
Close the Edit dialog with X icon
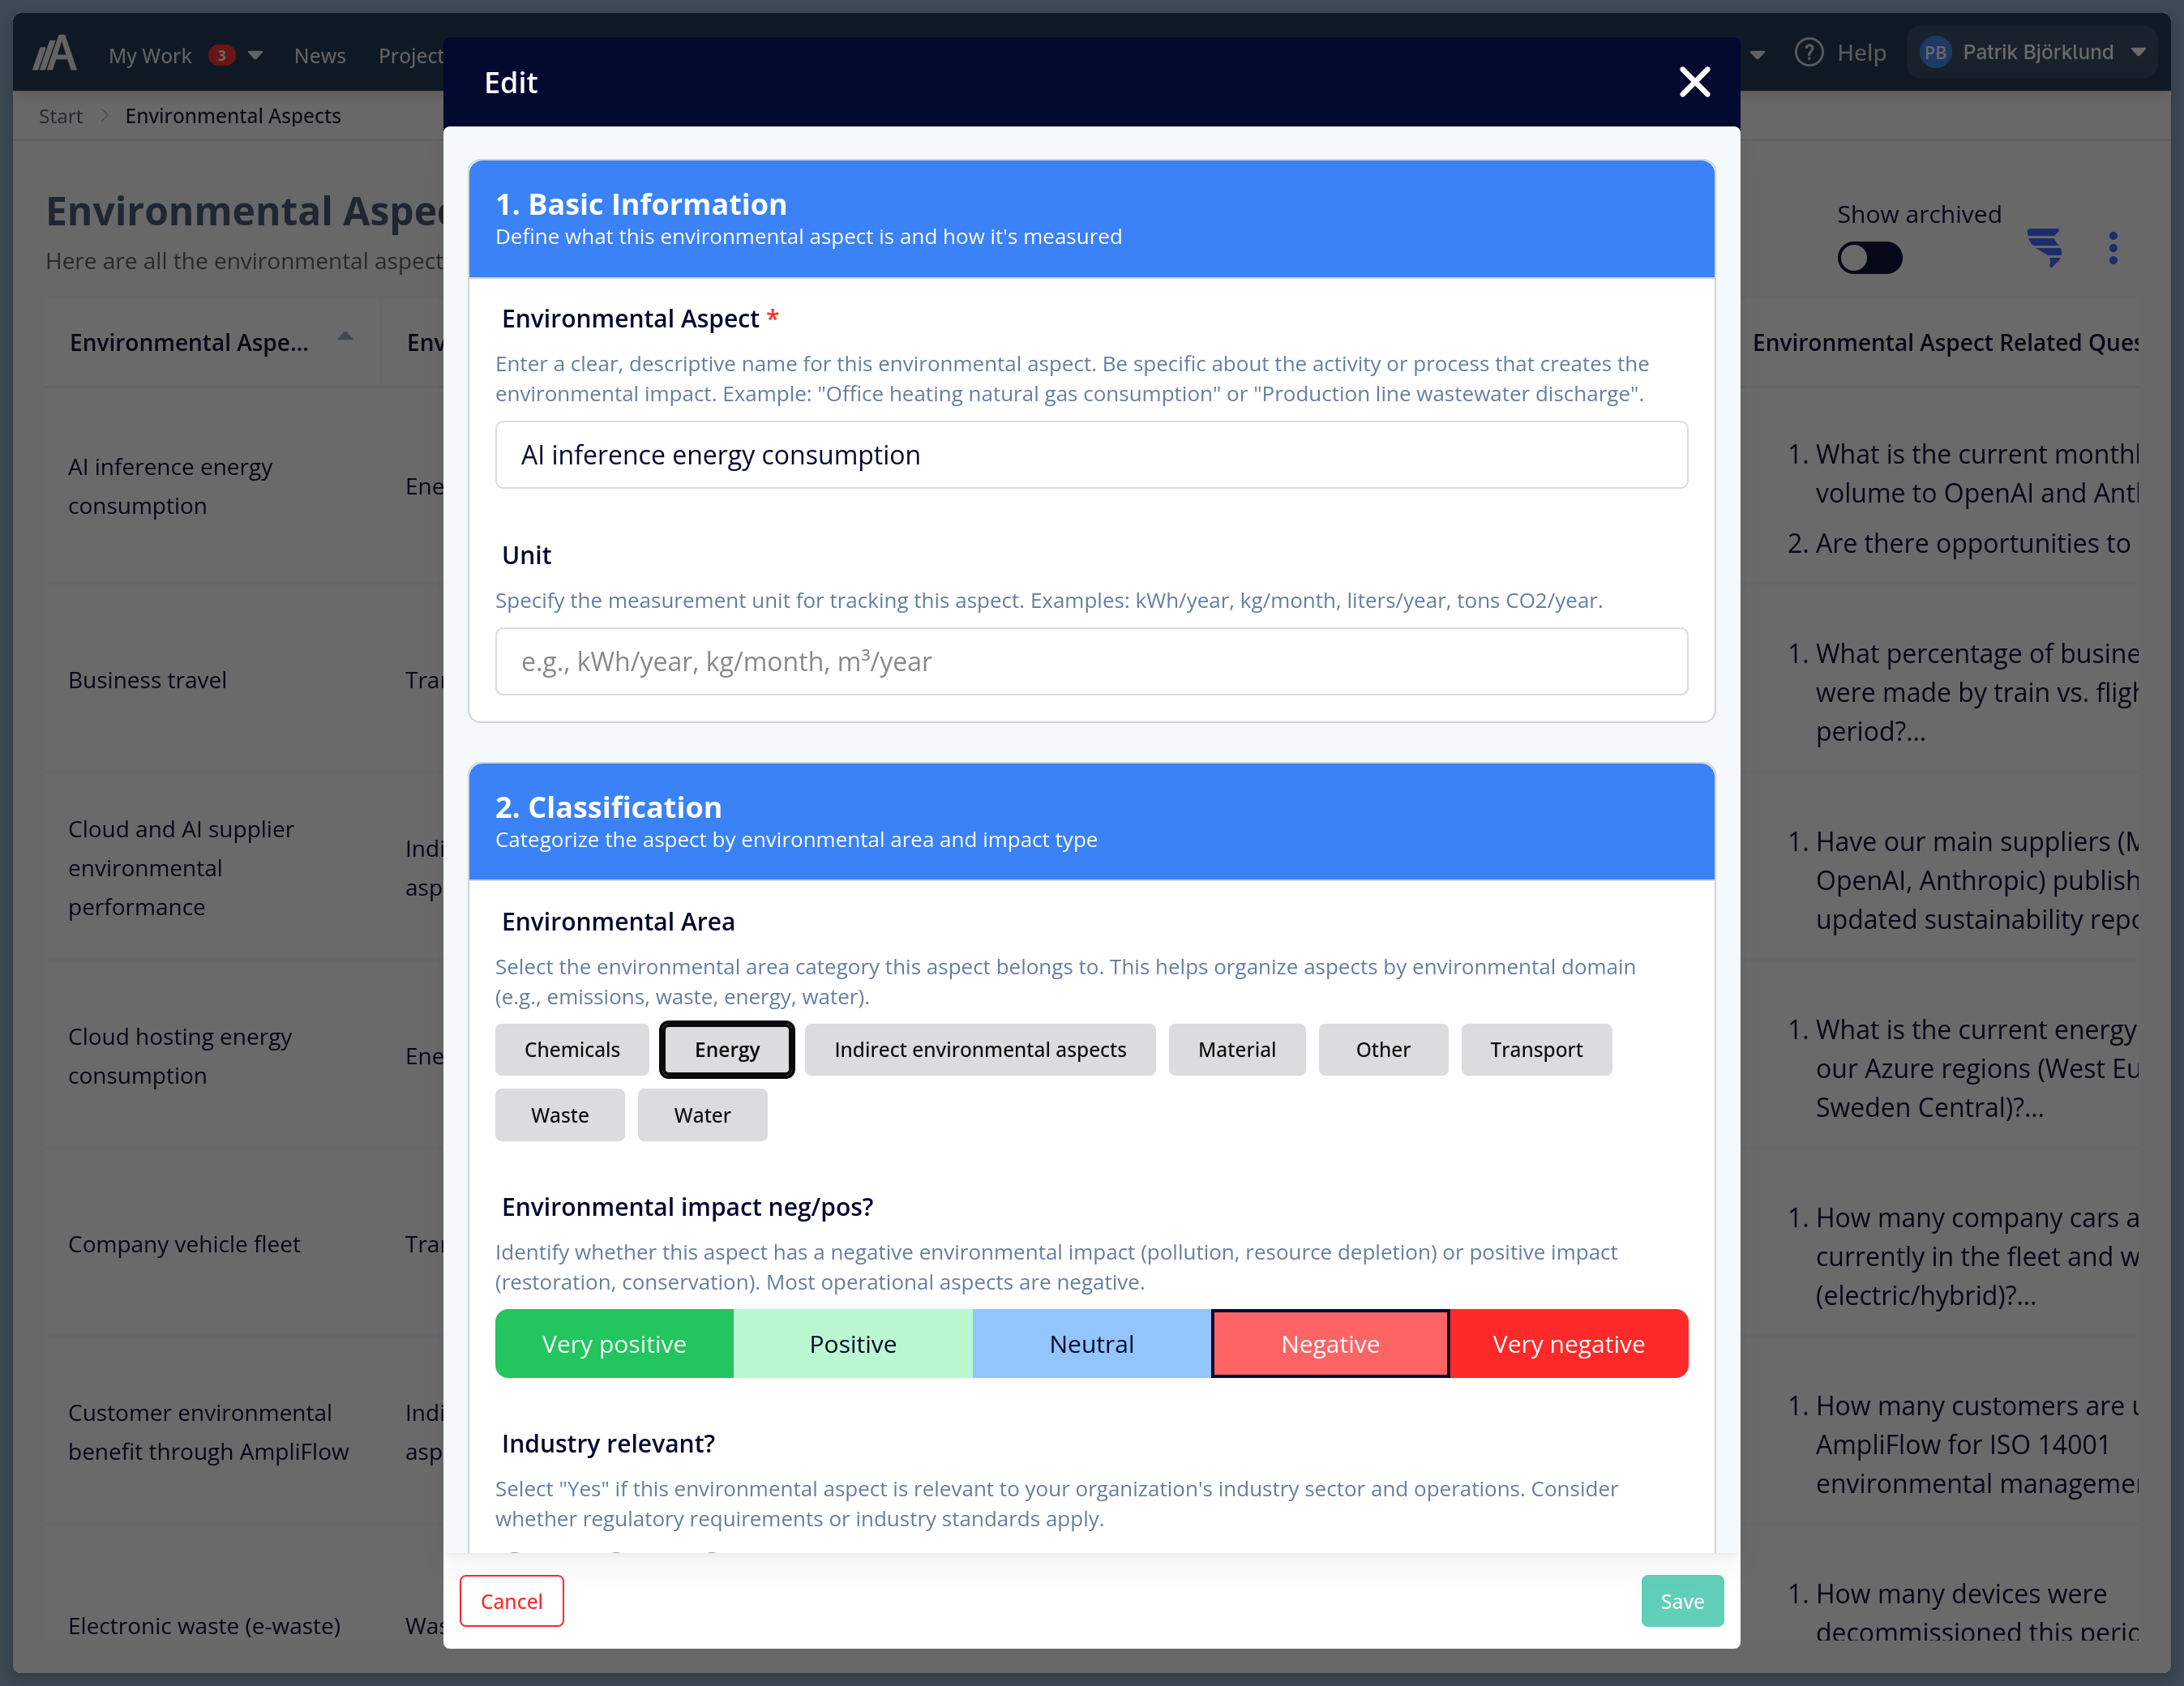point(1694,82)
